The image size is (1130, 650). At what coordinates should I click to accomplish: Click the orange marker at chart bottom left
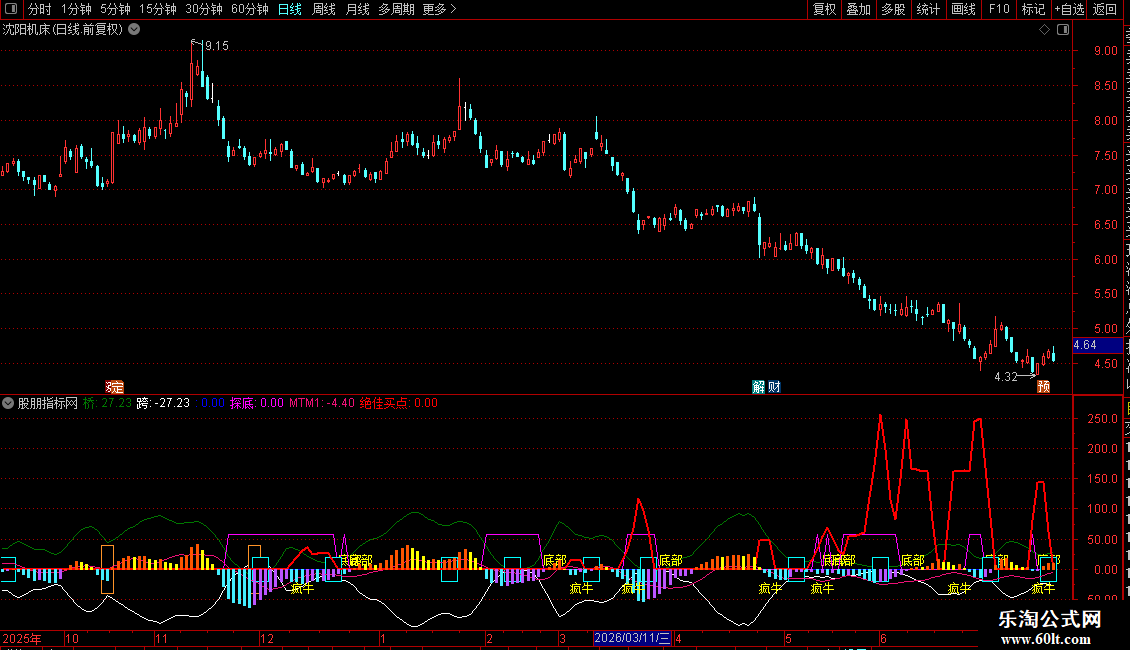(115, 387)
